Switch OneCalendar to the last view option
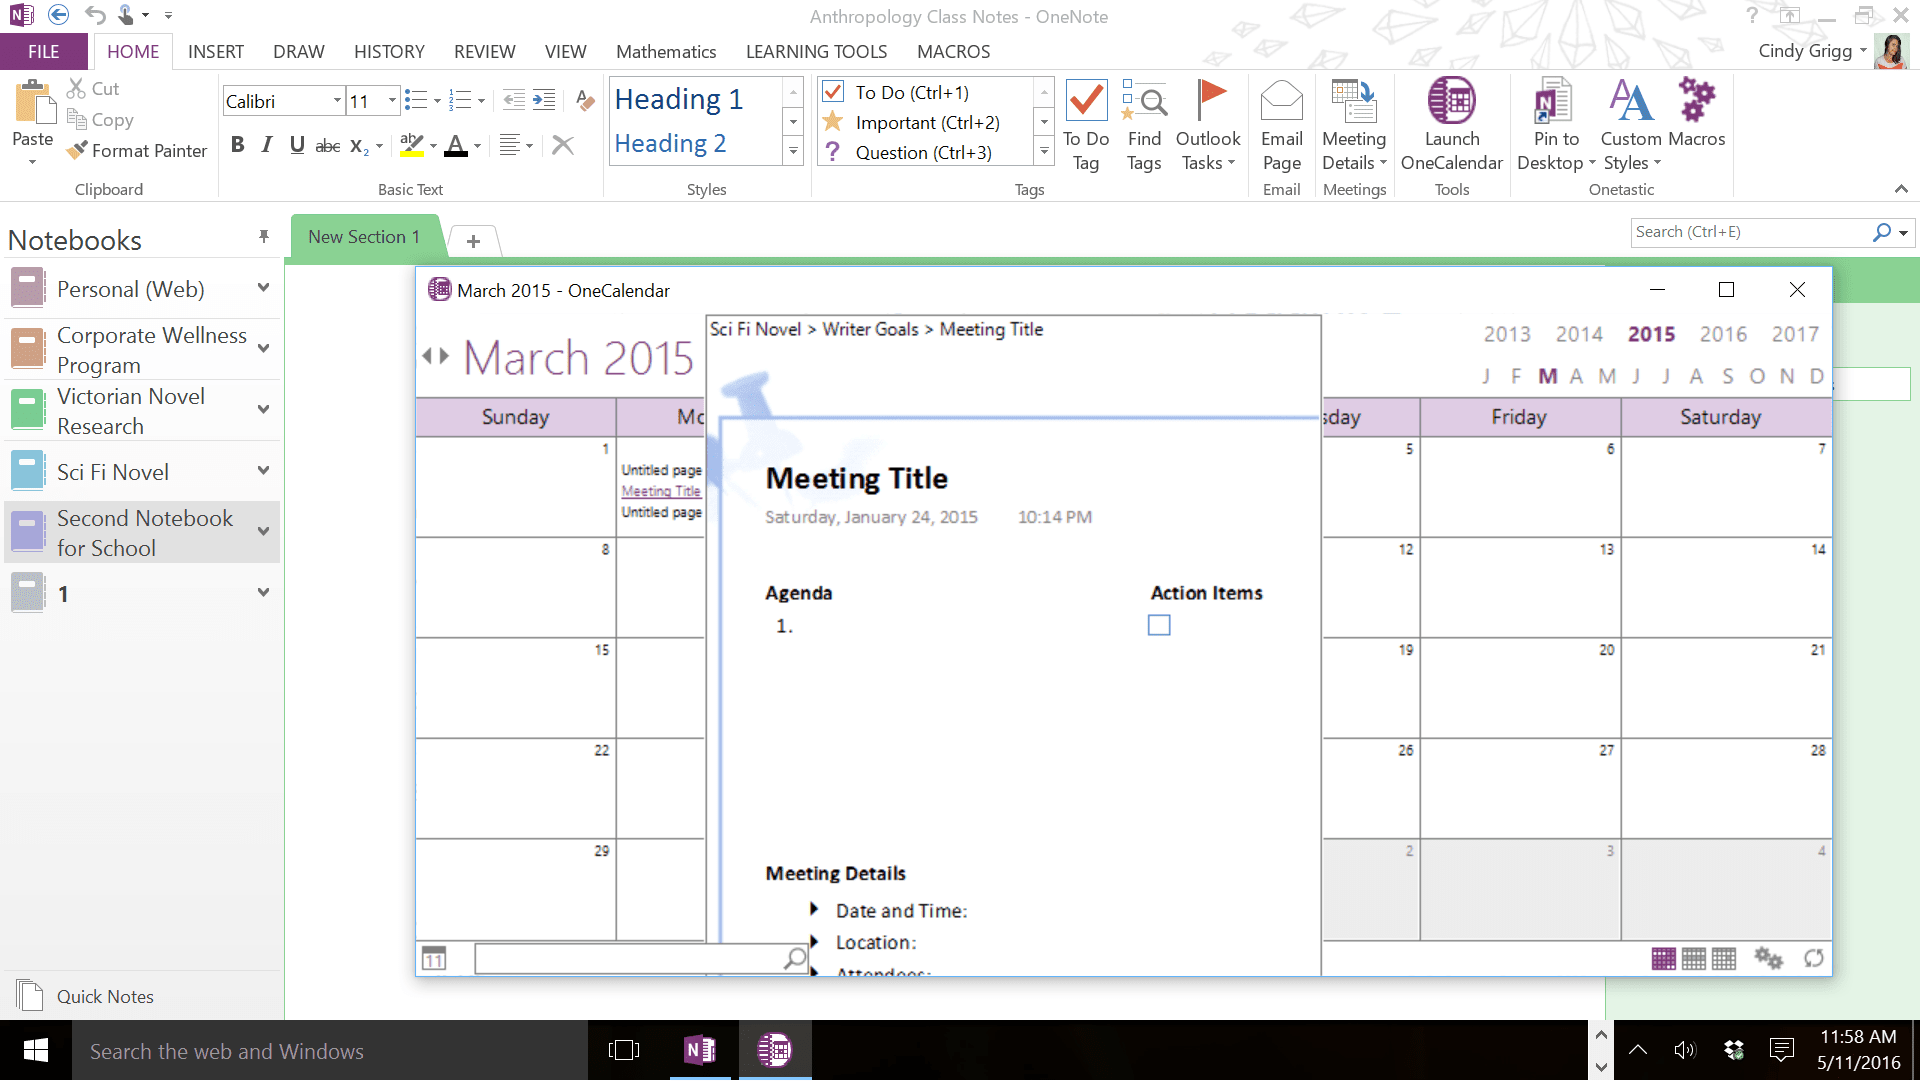Screen dimensions: 1920x1082 (x=1724, y=958)
